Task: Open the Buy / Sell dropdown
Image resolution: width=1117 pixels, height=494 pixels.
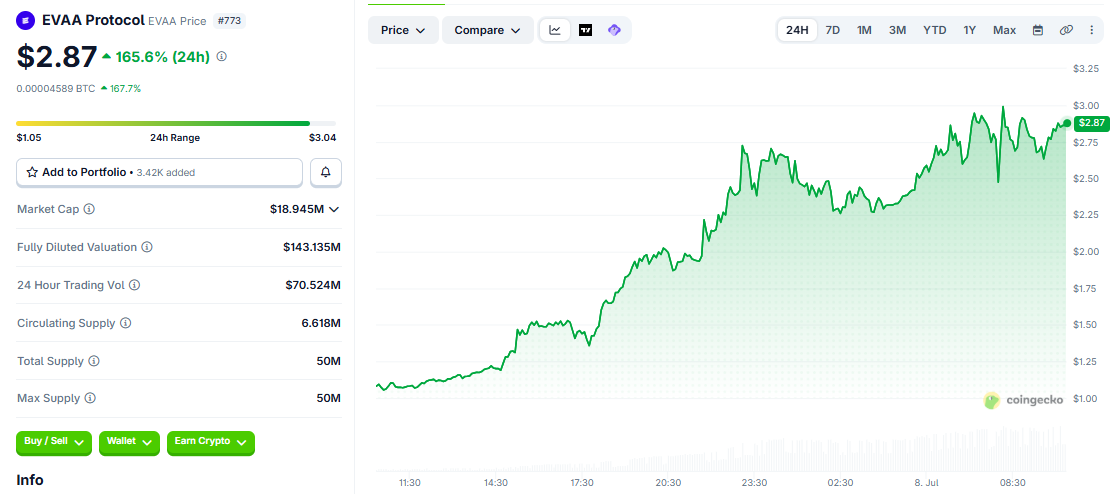Action: pos(54,442)
